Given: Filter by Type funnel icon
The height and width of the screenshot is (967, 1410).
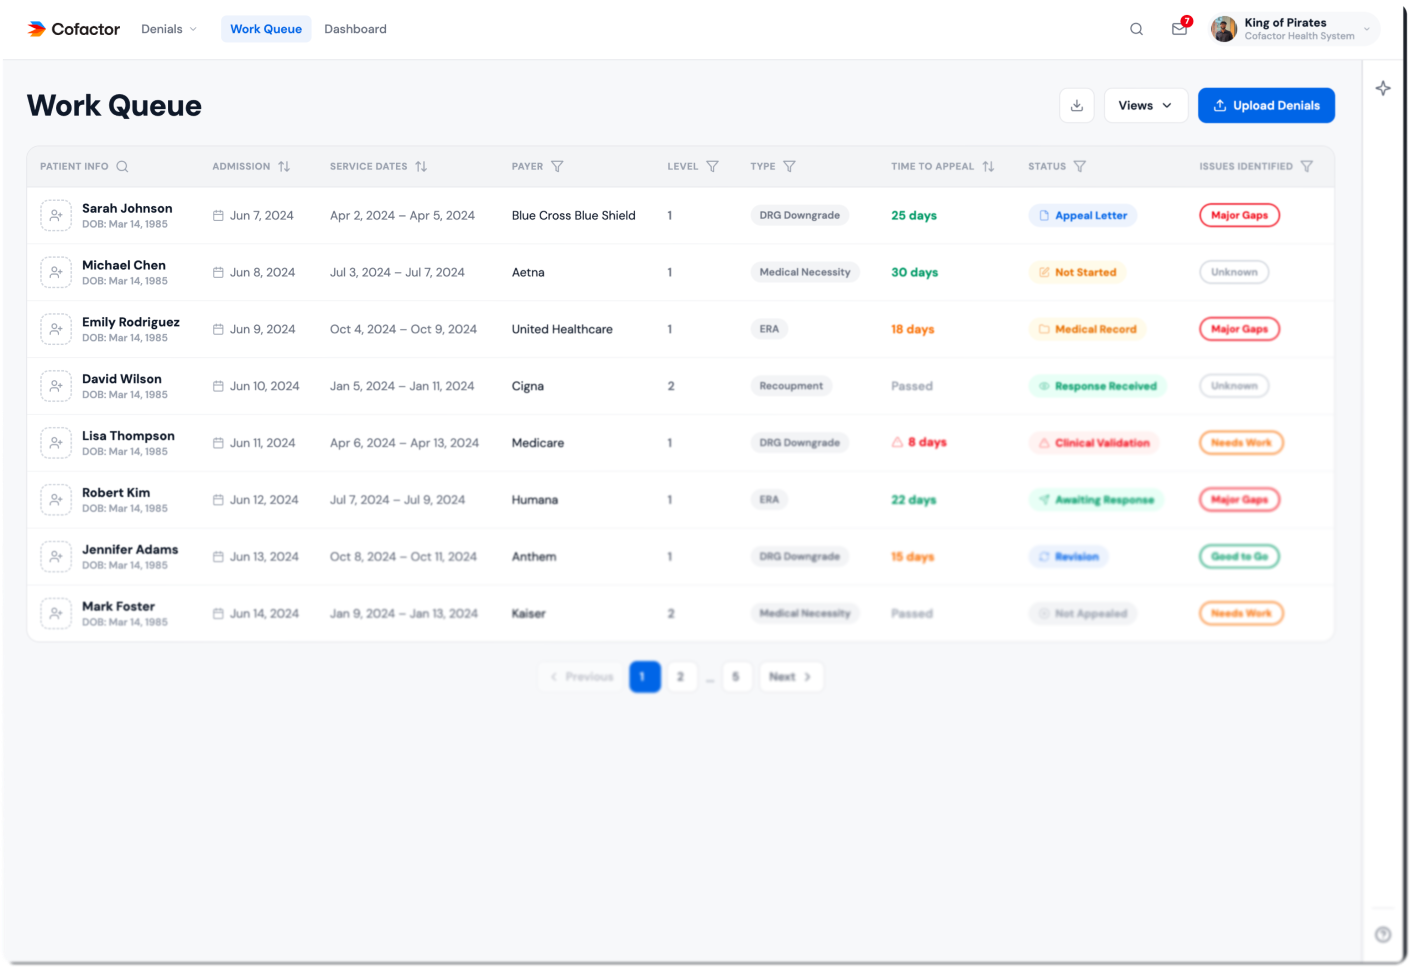Looking at the screenshot, I should pos(789,166).
